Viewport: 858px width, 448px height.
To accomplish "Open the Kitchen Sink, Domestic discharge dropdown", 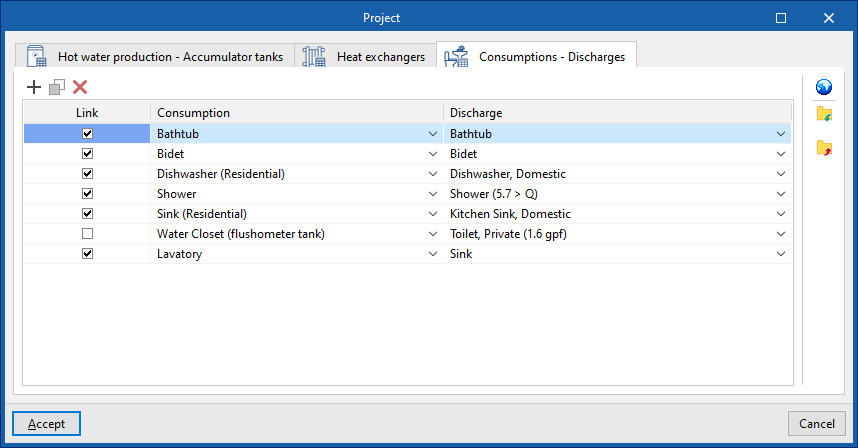I will point(781,214).
